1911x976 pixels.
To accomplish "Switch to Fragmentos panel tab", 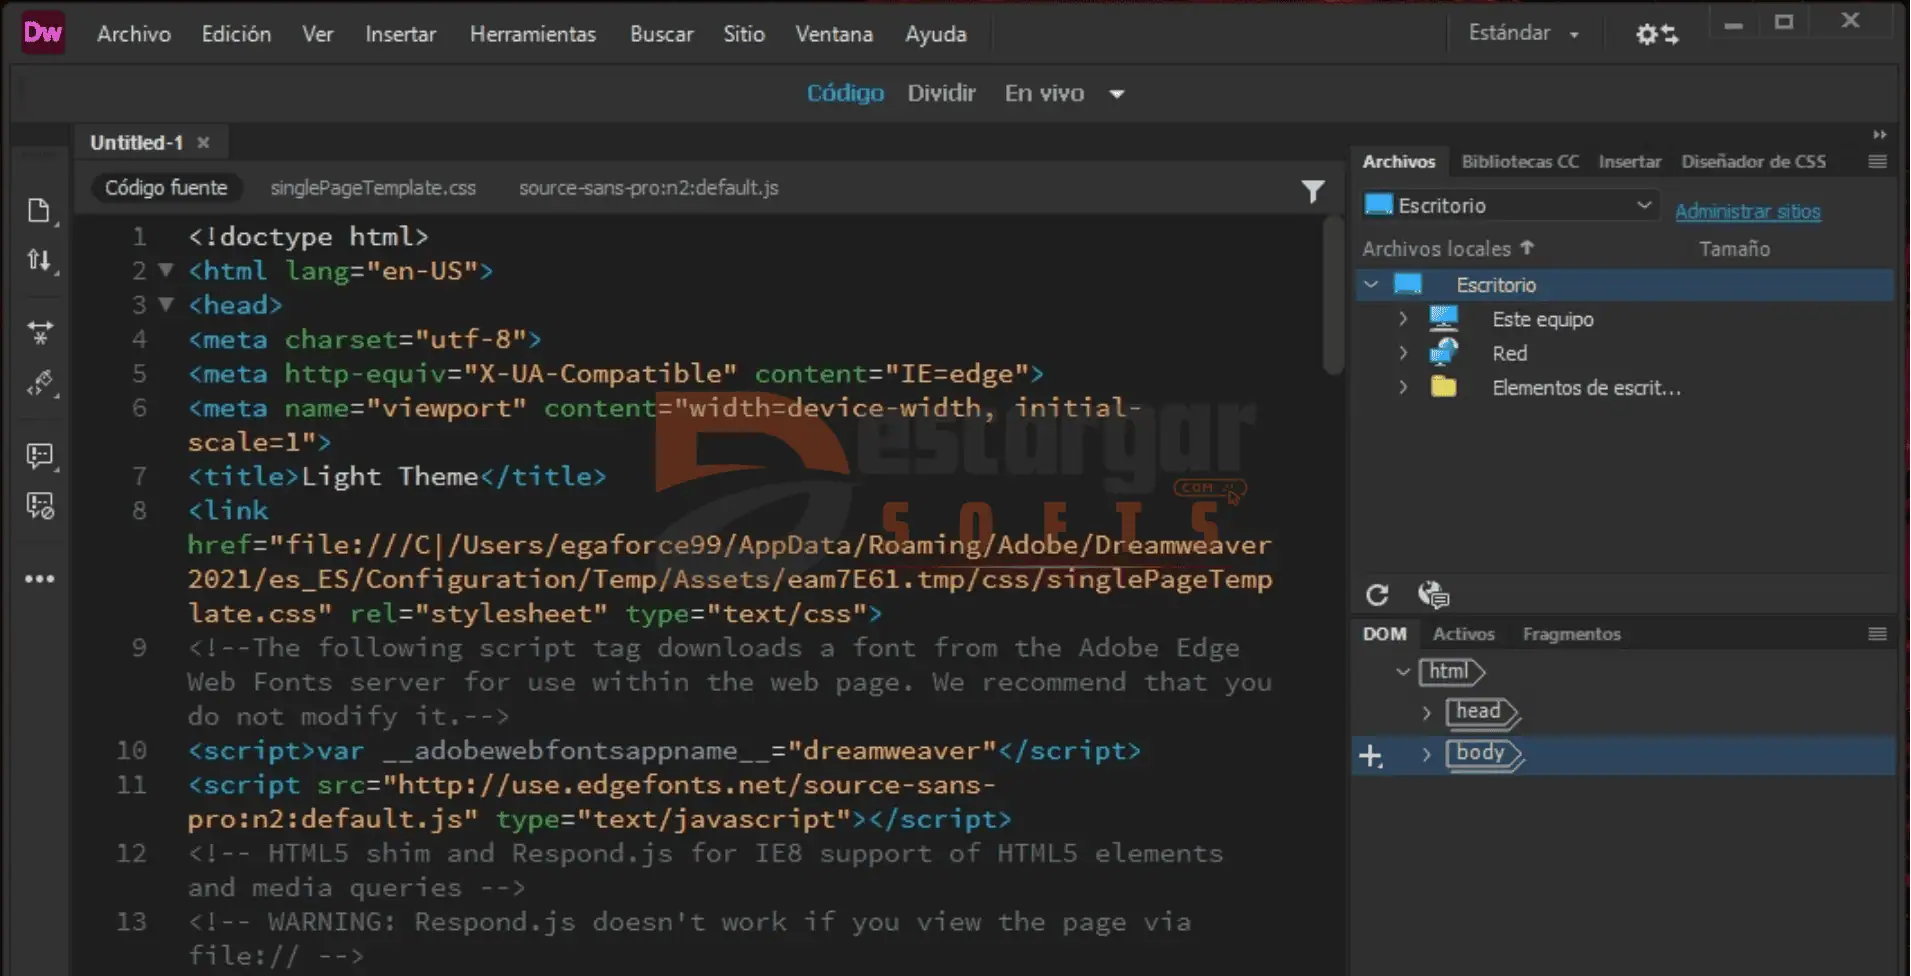I will [1571, 634].
